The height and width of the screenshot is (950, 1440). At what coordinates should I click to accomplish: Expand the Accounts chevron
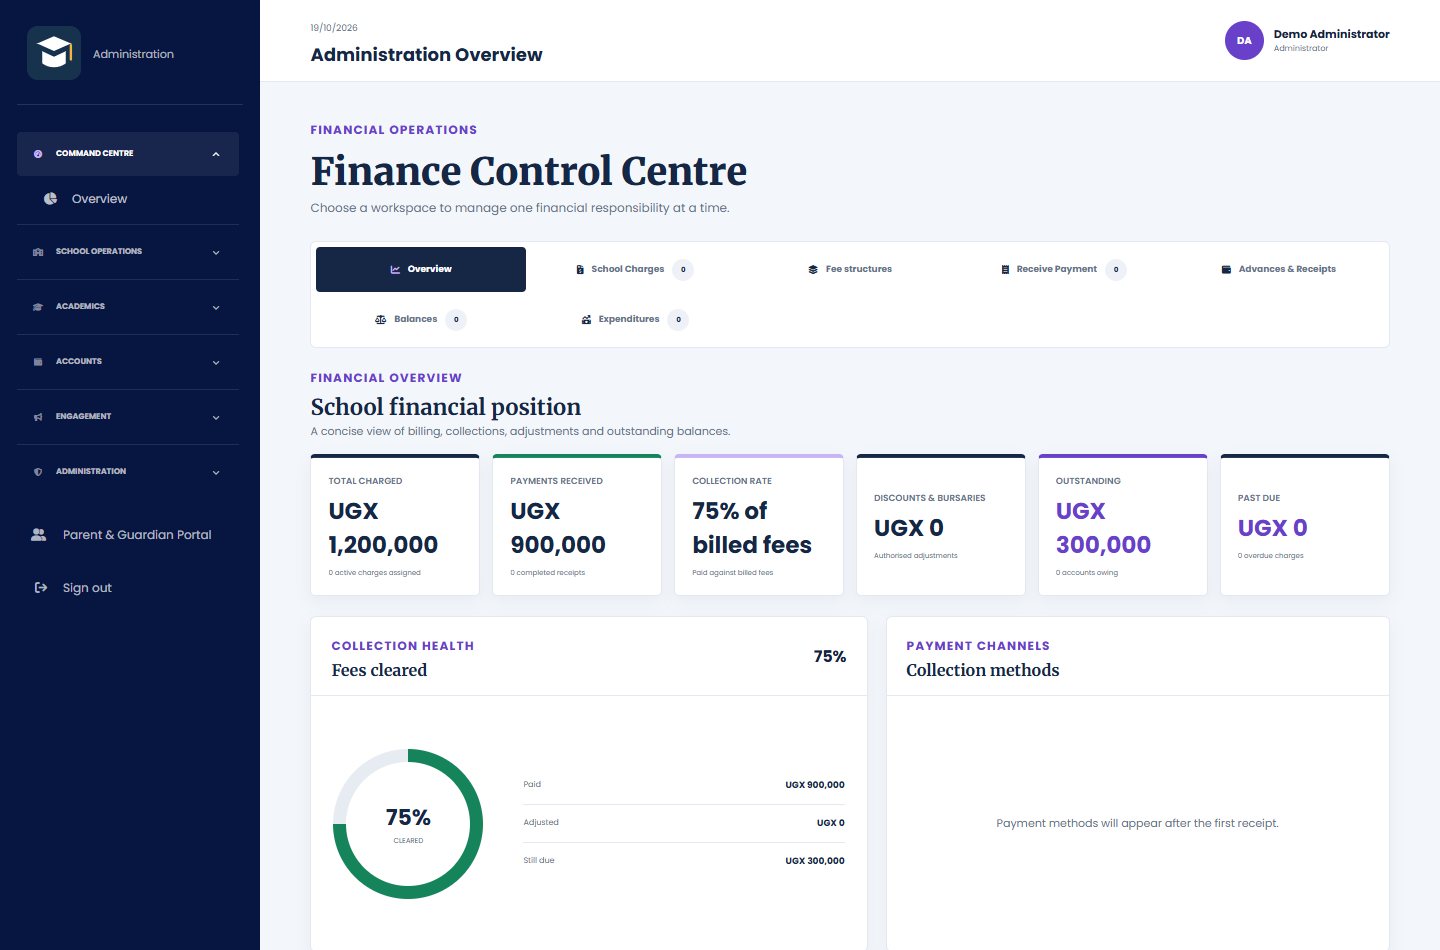(216, 362)
